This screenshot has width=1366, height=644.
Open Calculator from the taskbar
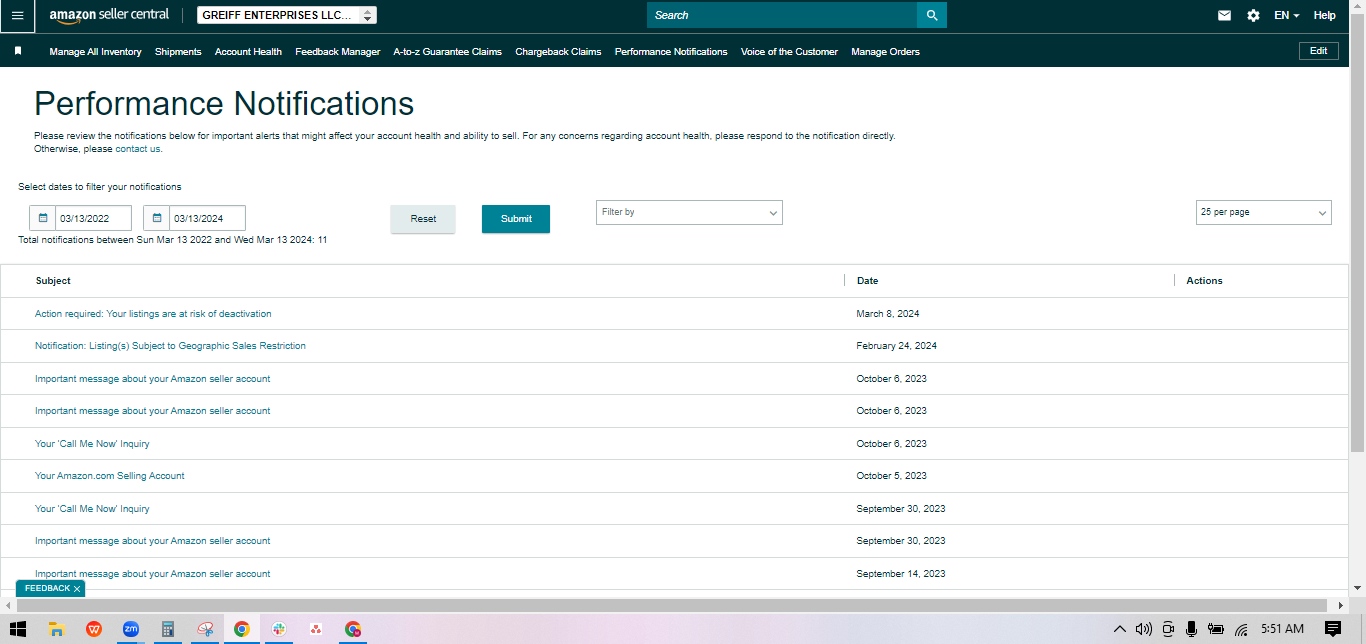(x=167, y=629)
